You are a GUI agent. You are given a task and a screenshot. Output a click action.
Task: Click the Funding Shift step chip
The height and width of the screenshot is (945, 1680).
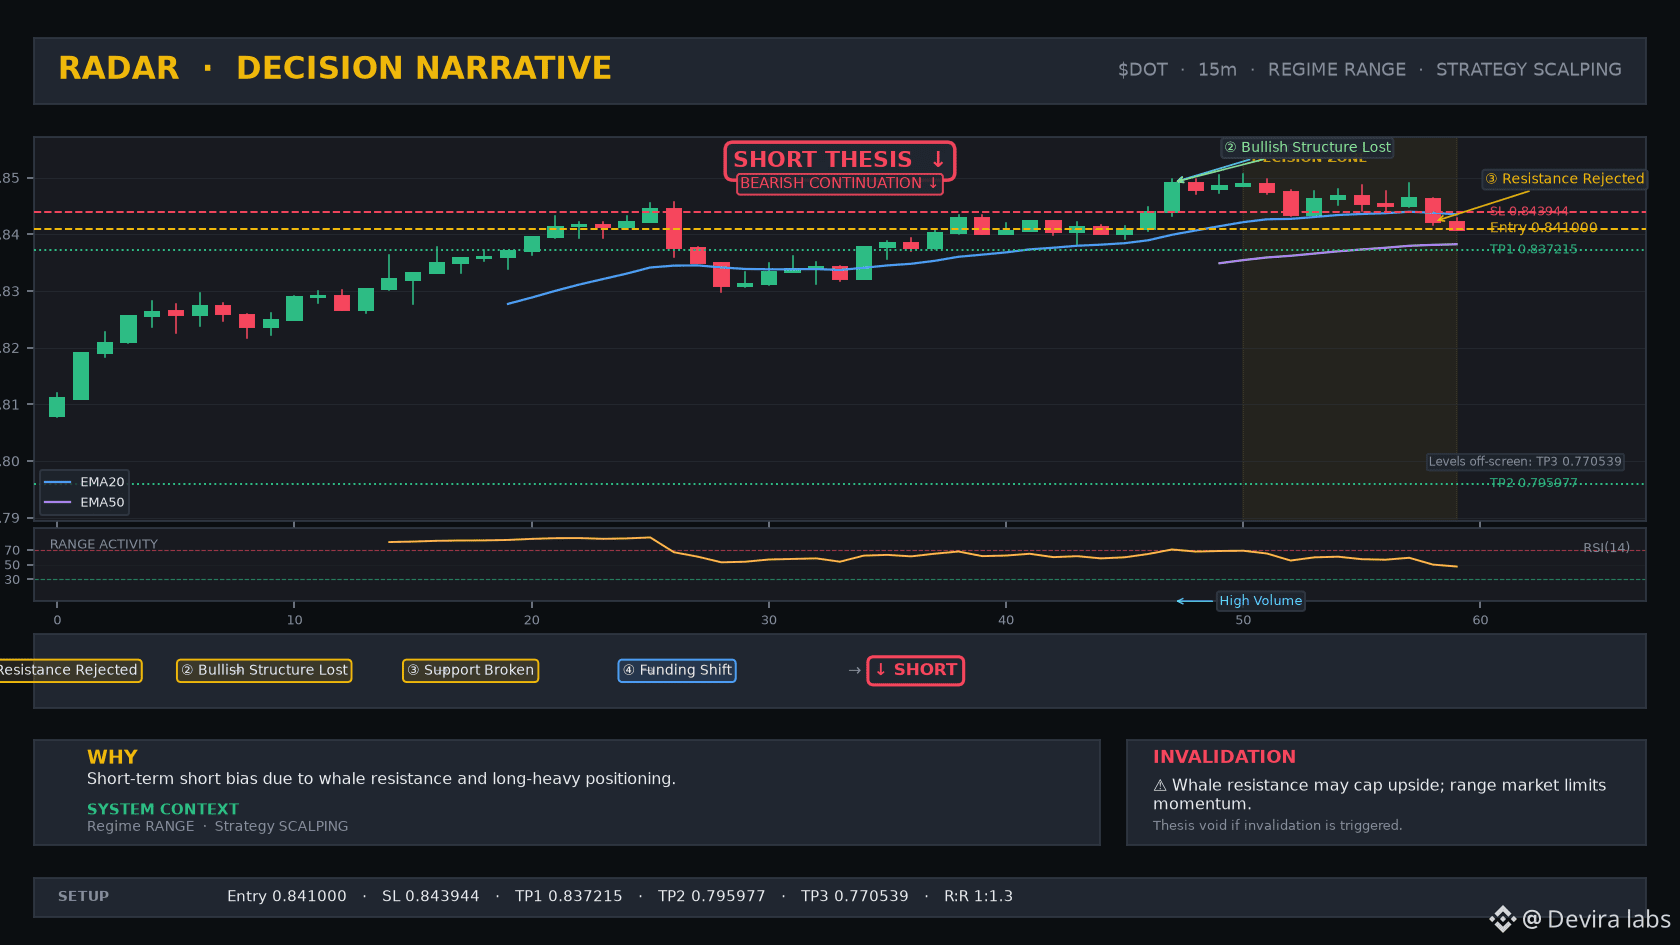point(677,670)
